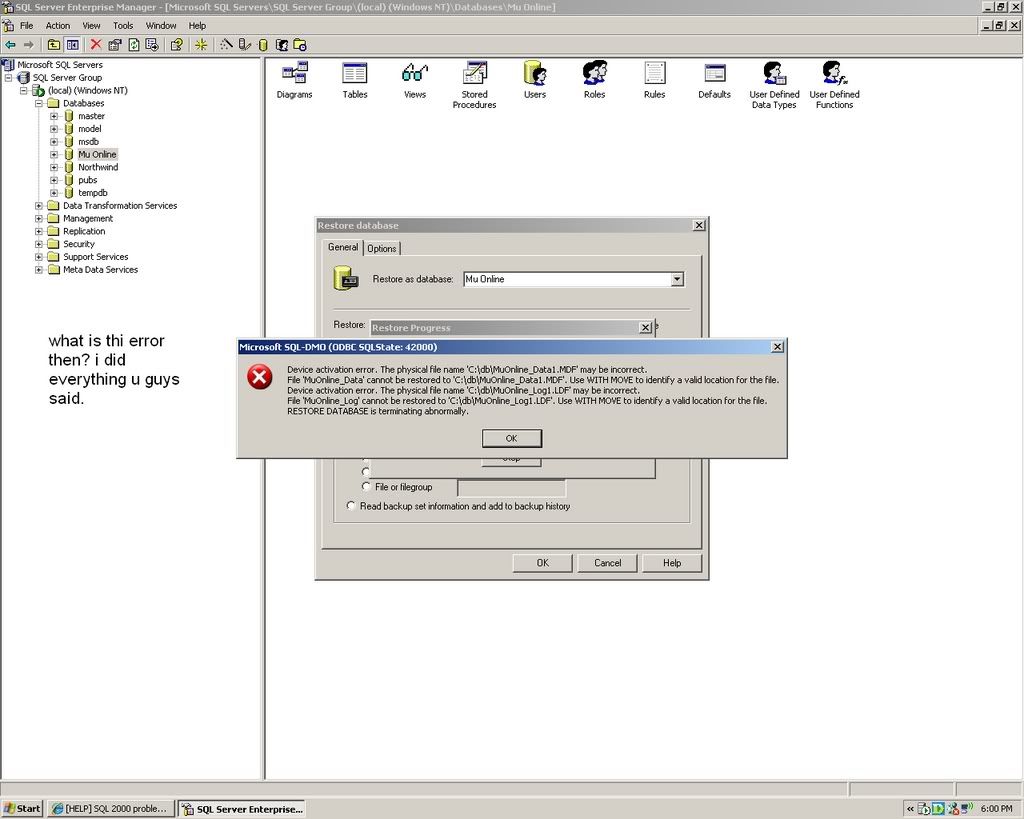Open the Diagrams icon in the database pane
Viewport: 1024px width, 819px height.
(294, 74)
